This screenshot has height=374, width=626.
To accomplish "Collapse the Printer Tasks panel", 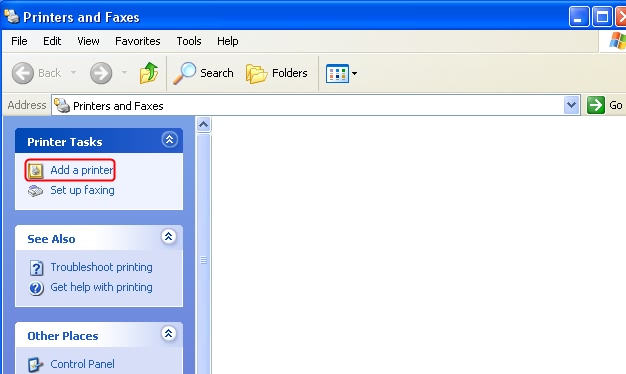I will point(169,140).
